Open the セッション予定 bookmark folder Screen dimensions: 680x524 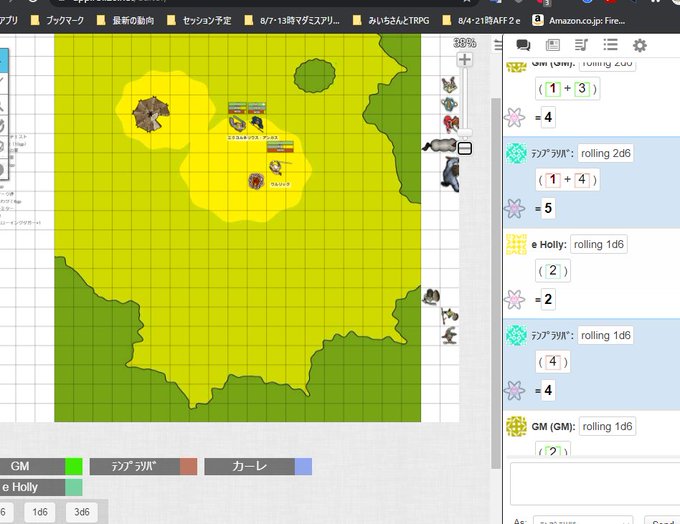(x=199, y=20)
